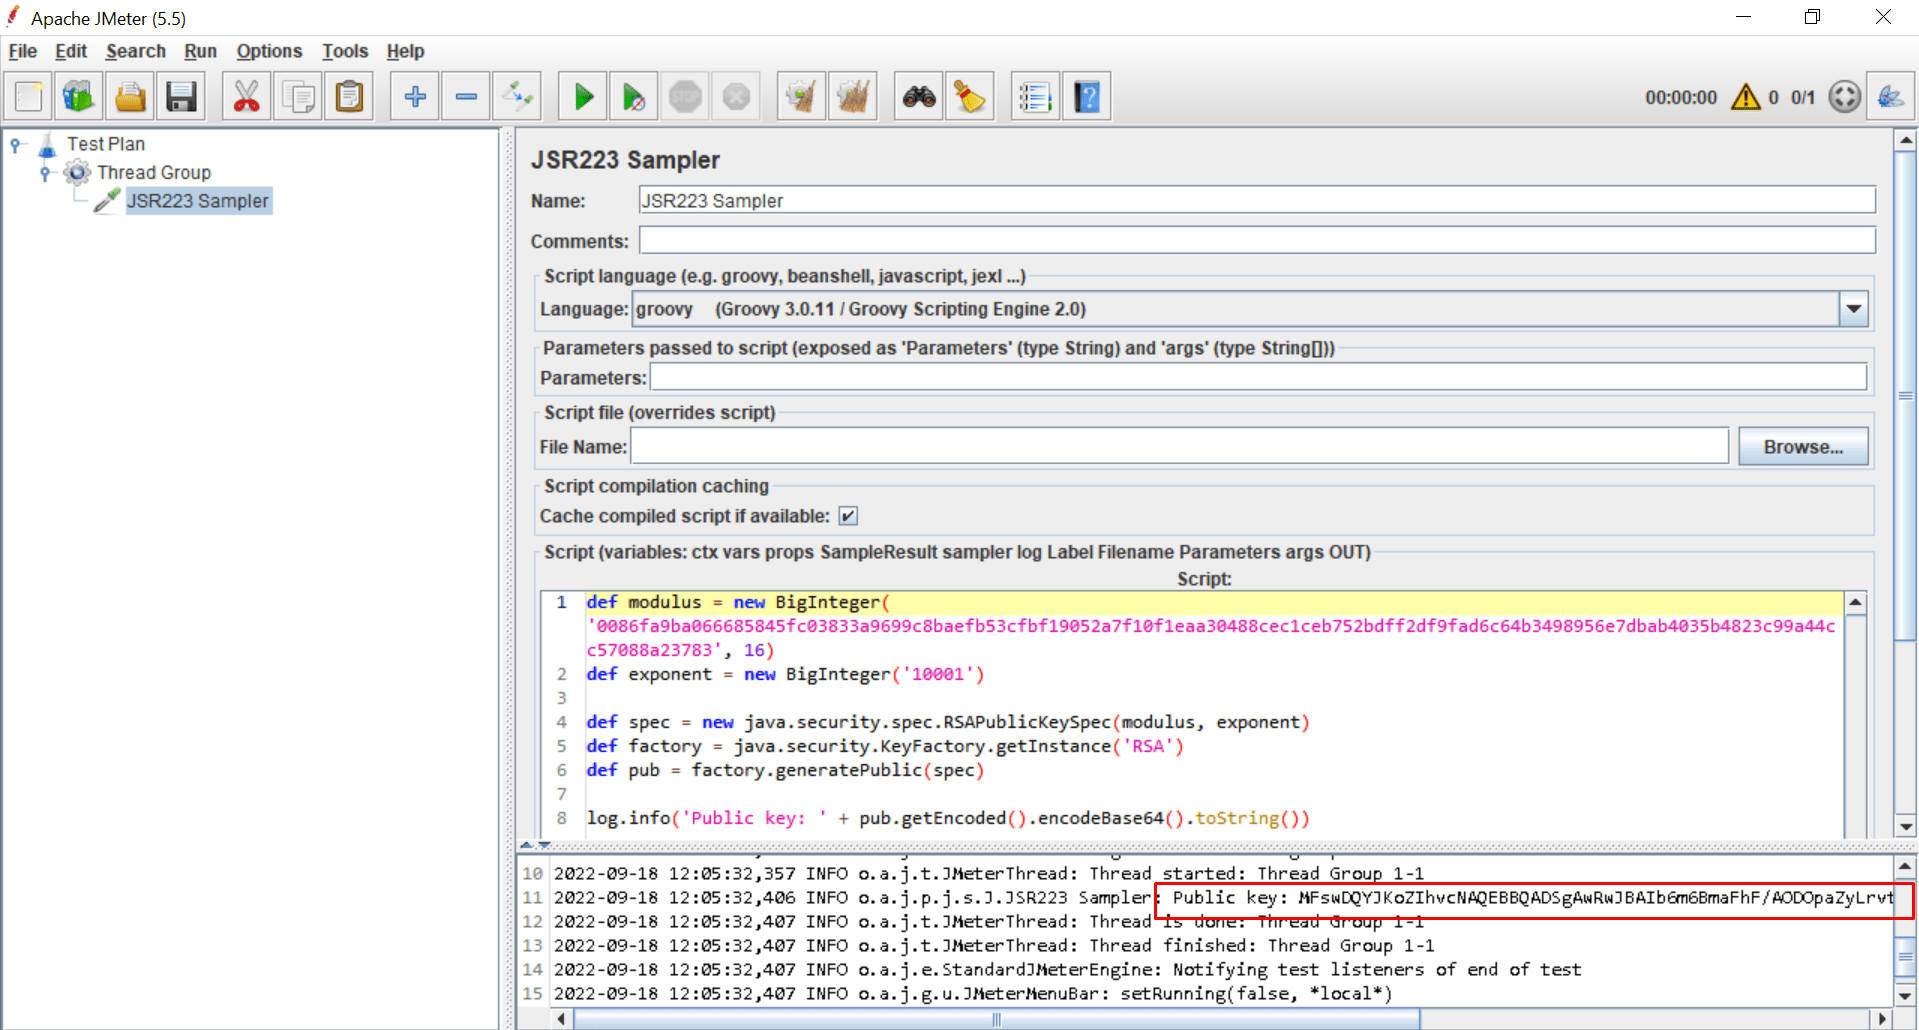The height and width of the screenshot is (1030, 1919).
Task: Click the elapsed time 00:00:00 display
Action: (x=1681, y=97)
